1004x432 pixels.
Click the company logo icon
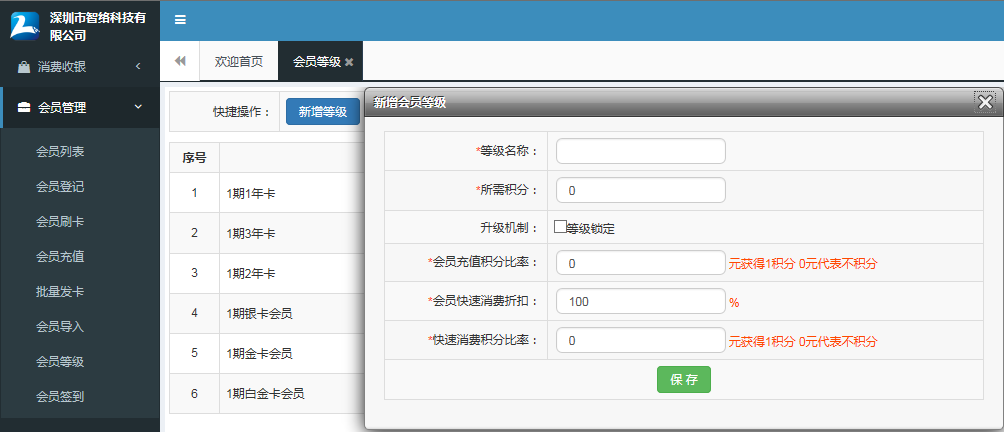click(24, 26)
